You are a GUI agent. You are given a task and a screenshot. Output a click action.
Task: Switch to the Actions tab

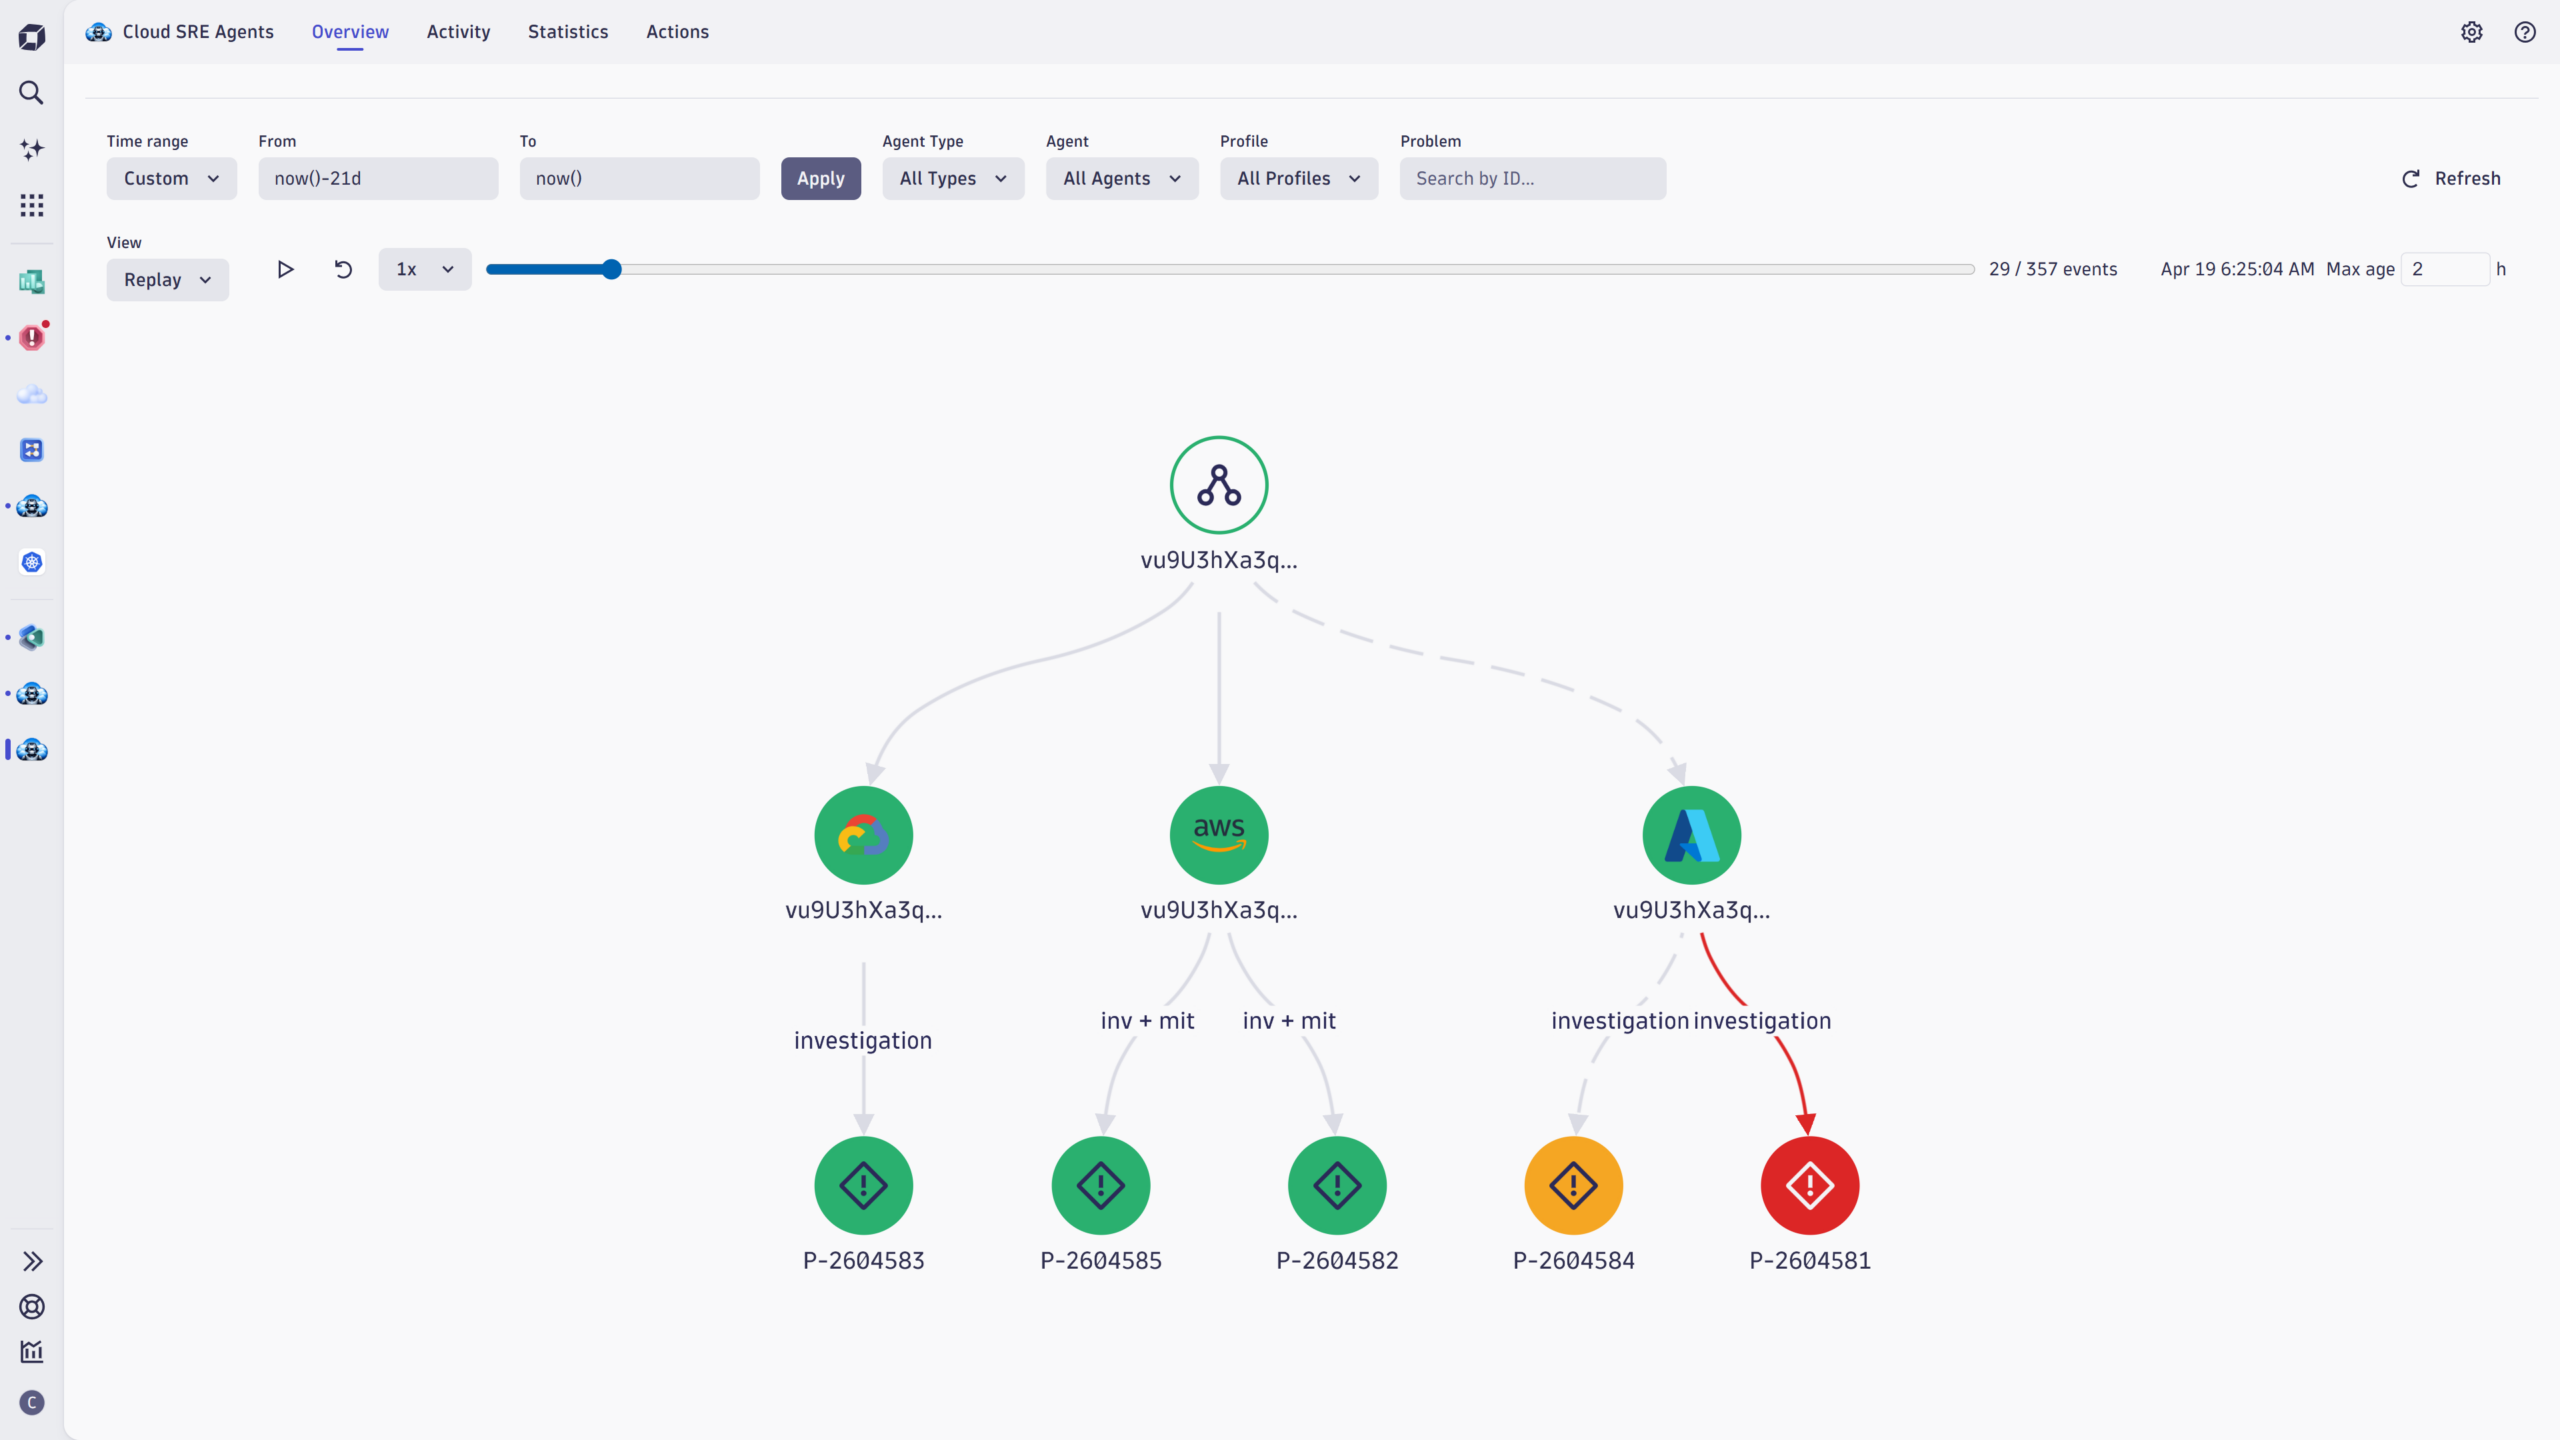click(x=677, y=32)
